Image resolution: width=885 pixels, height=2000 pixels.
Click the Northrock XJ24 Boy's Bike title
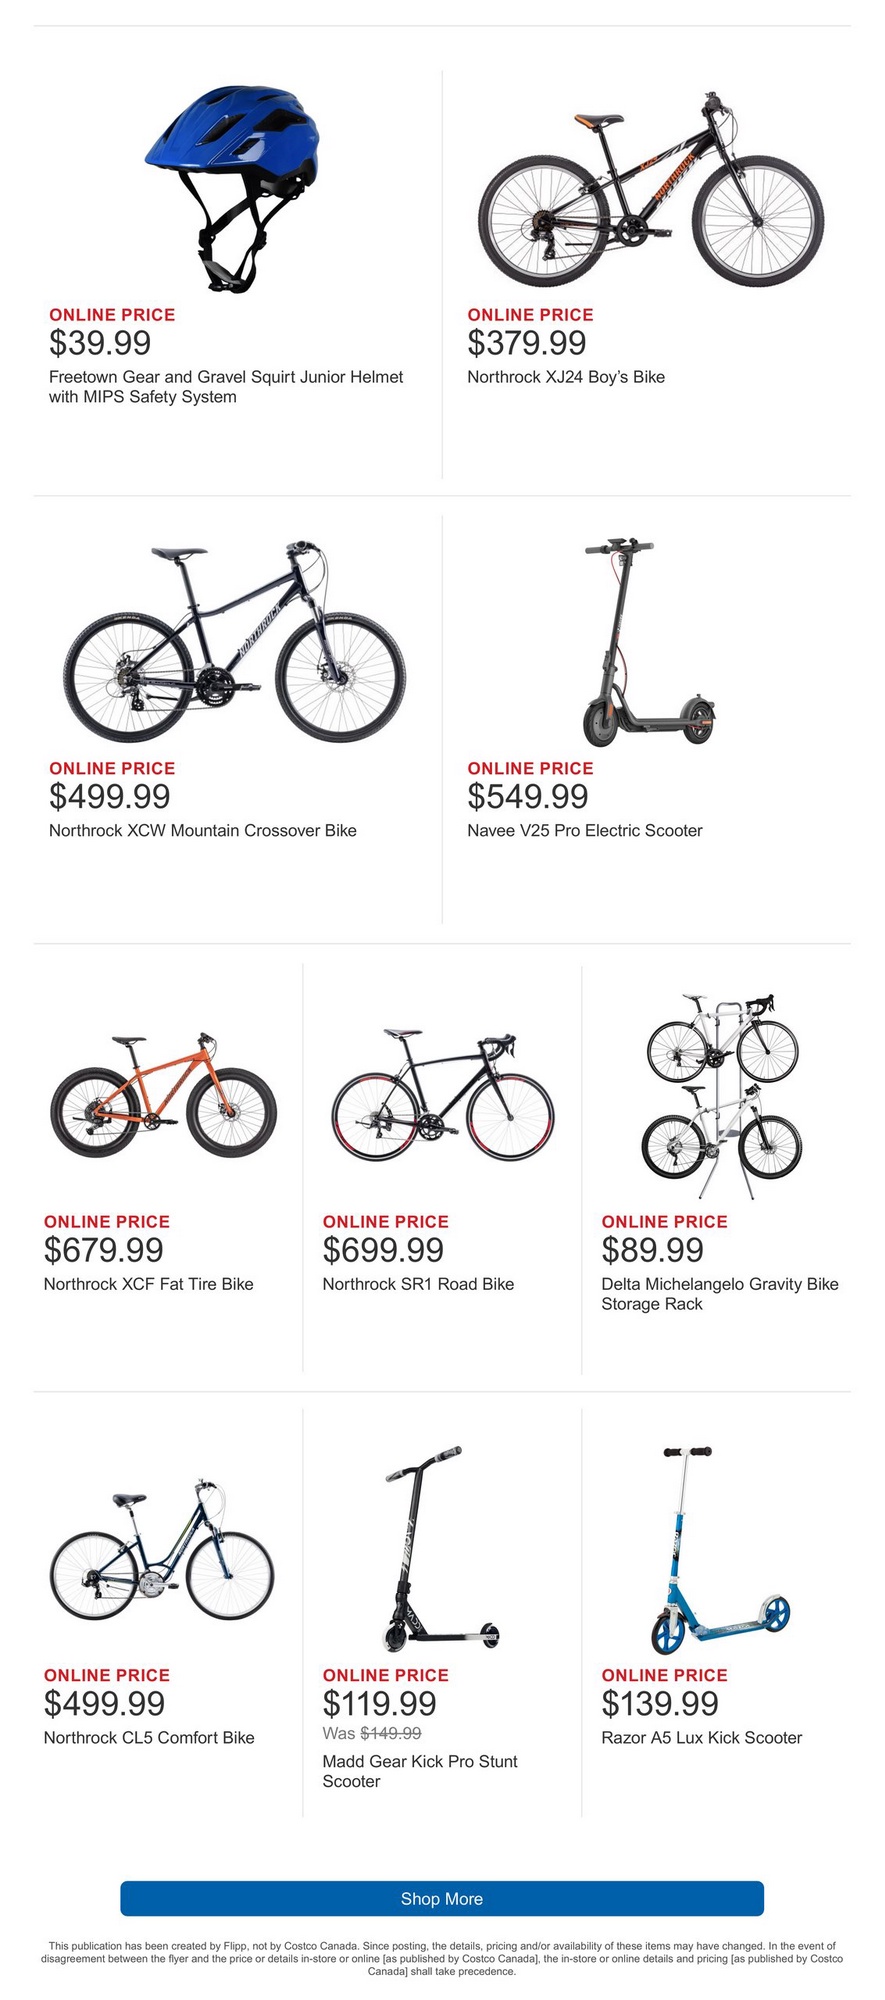point(566,377)
